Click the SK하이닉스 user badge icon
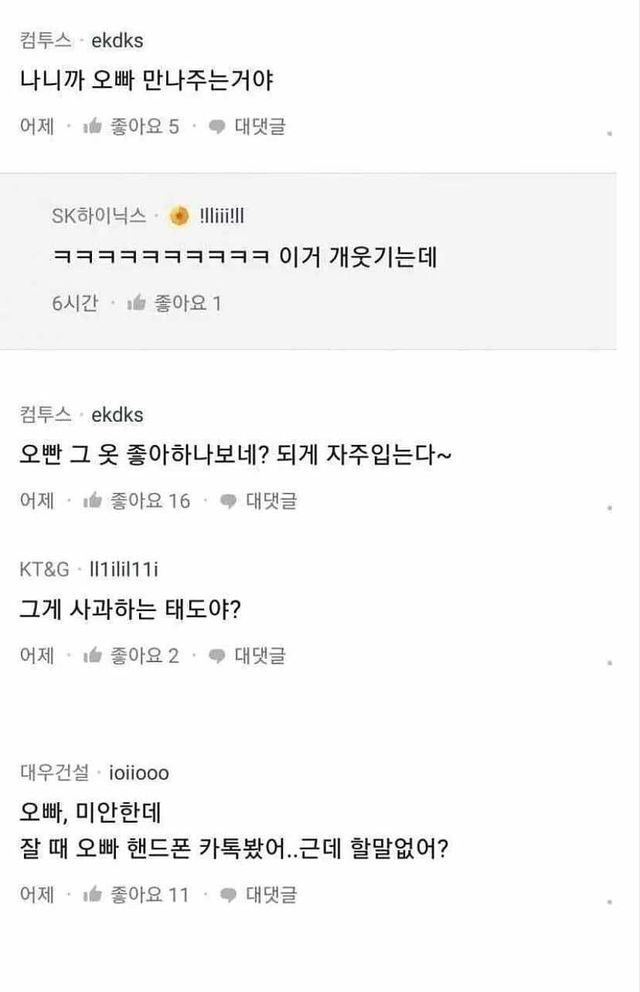Image resolution: width=640 pixels, height=992 pixels. (x=178, y=216)
